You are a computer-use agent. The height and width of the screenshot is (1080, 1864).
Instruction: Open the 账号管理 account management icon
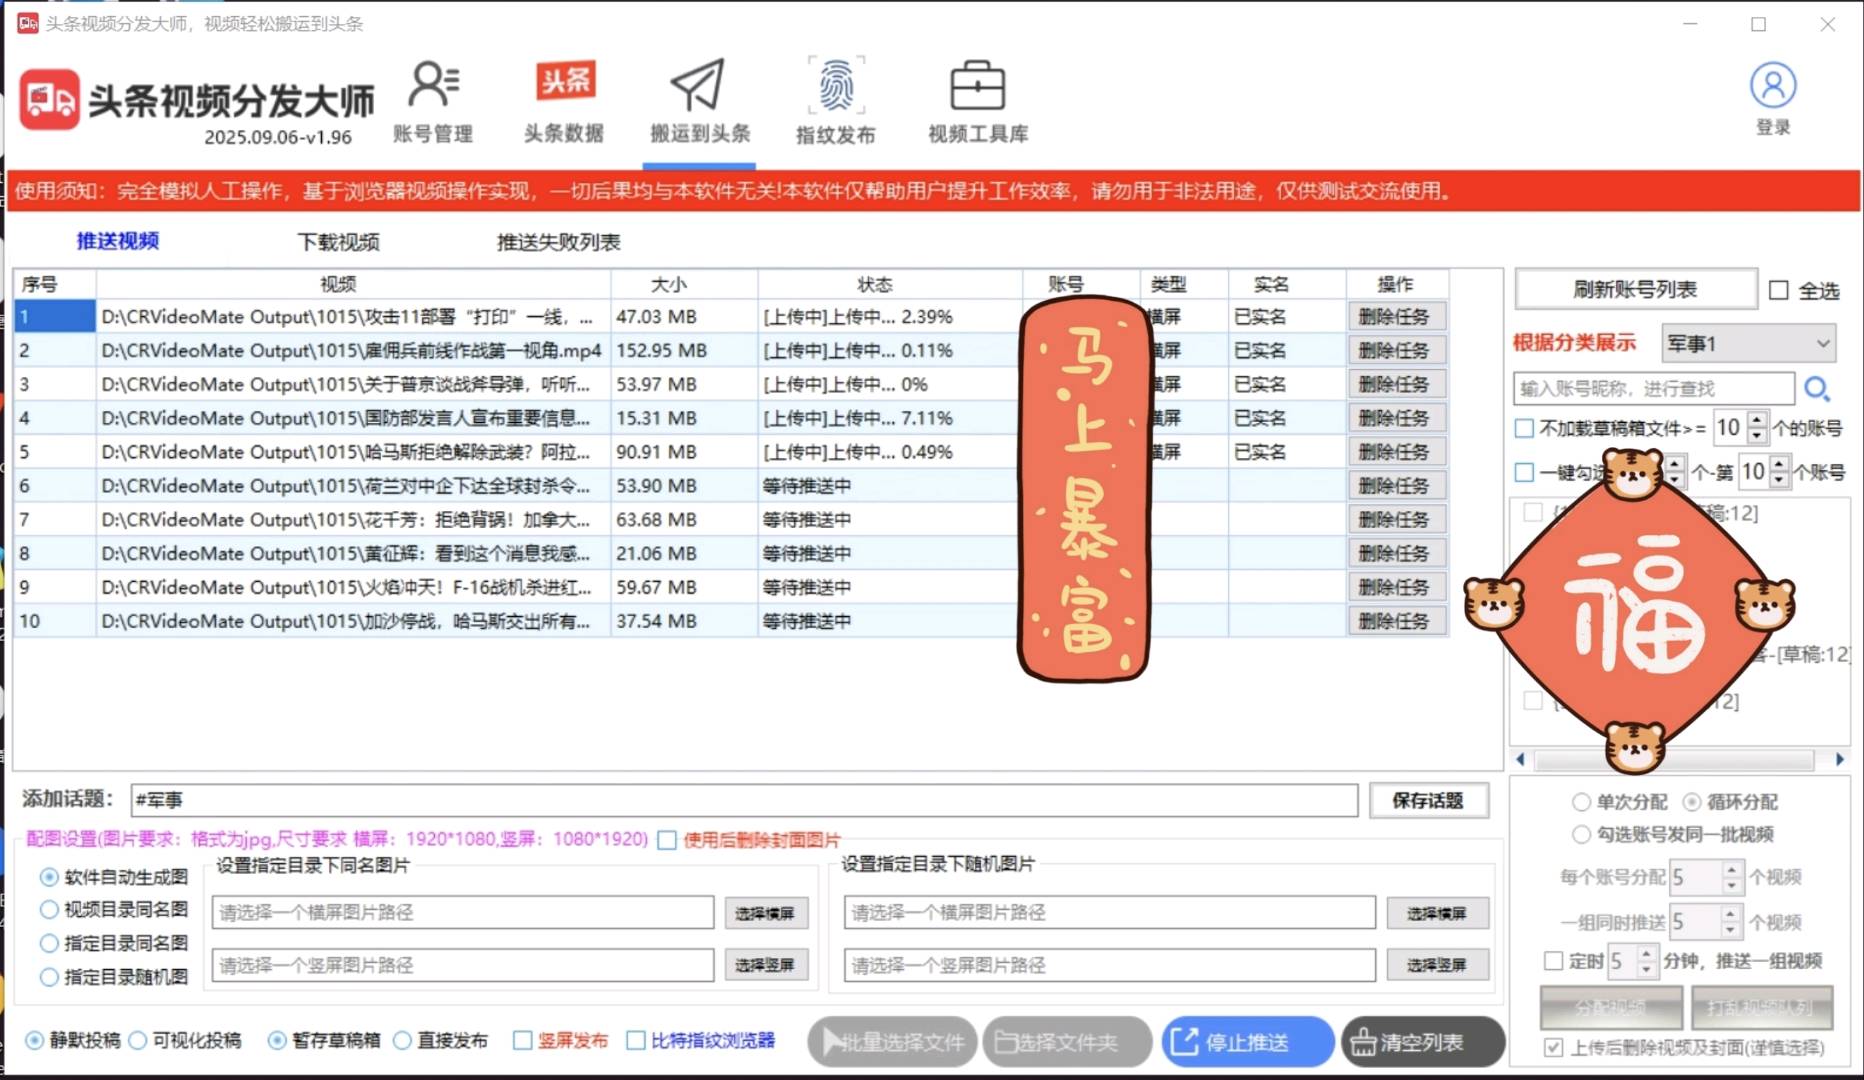tap(432, 86)
